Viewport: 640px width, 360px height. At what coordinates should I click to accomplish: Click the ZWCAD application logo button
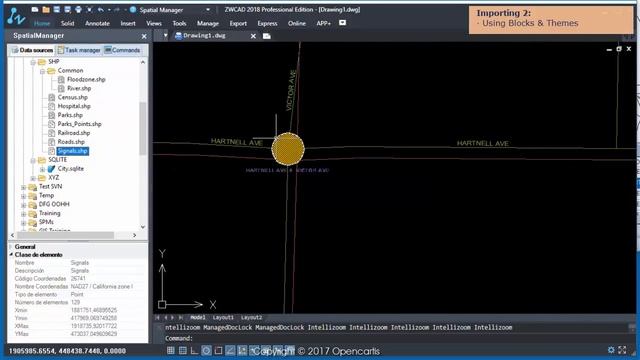click(16, 16)
